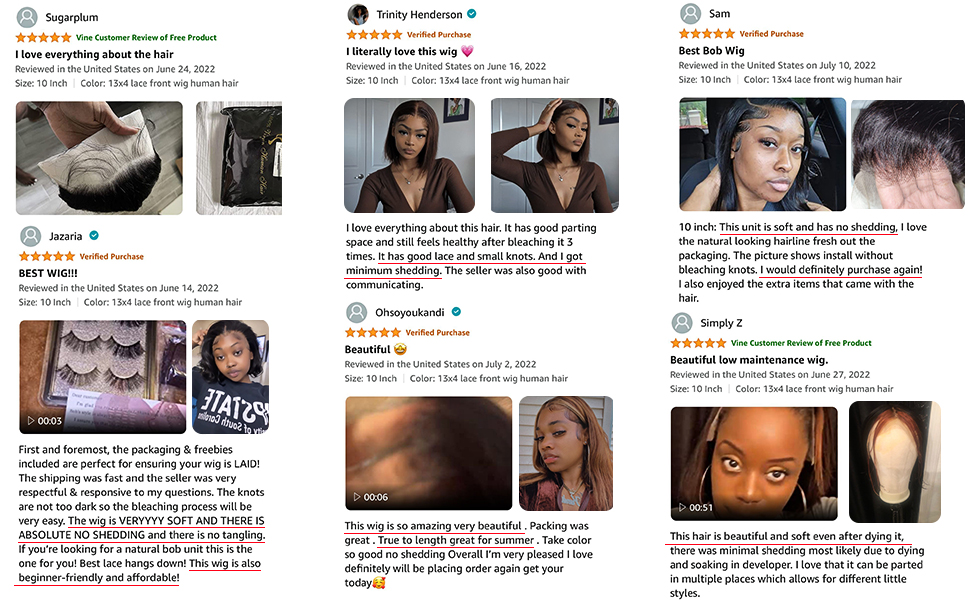Click Simply Z's profile avatar icon
This screenshot has width=970, height=600.
(682, 323)
